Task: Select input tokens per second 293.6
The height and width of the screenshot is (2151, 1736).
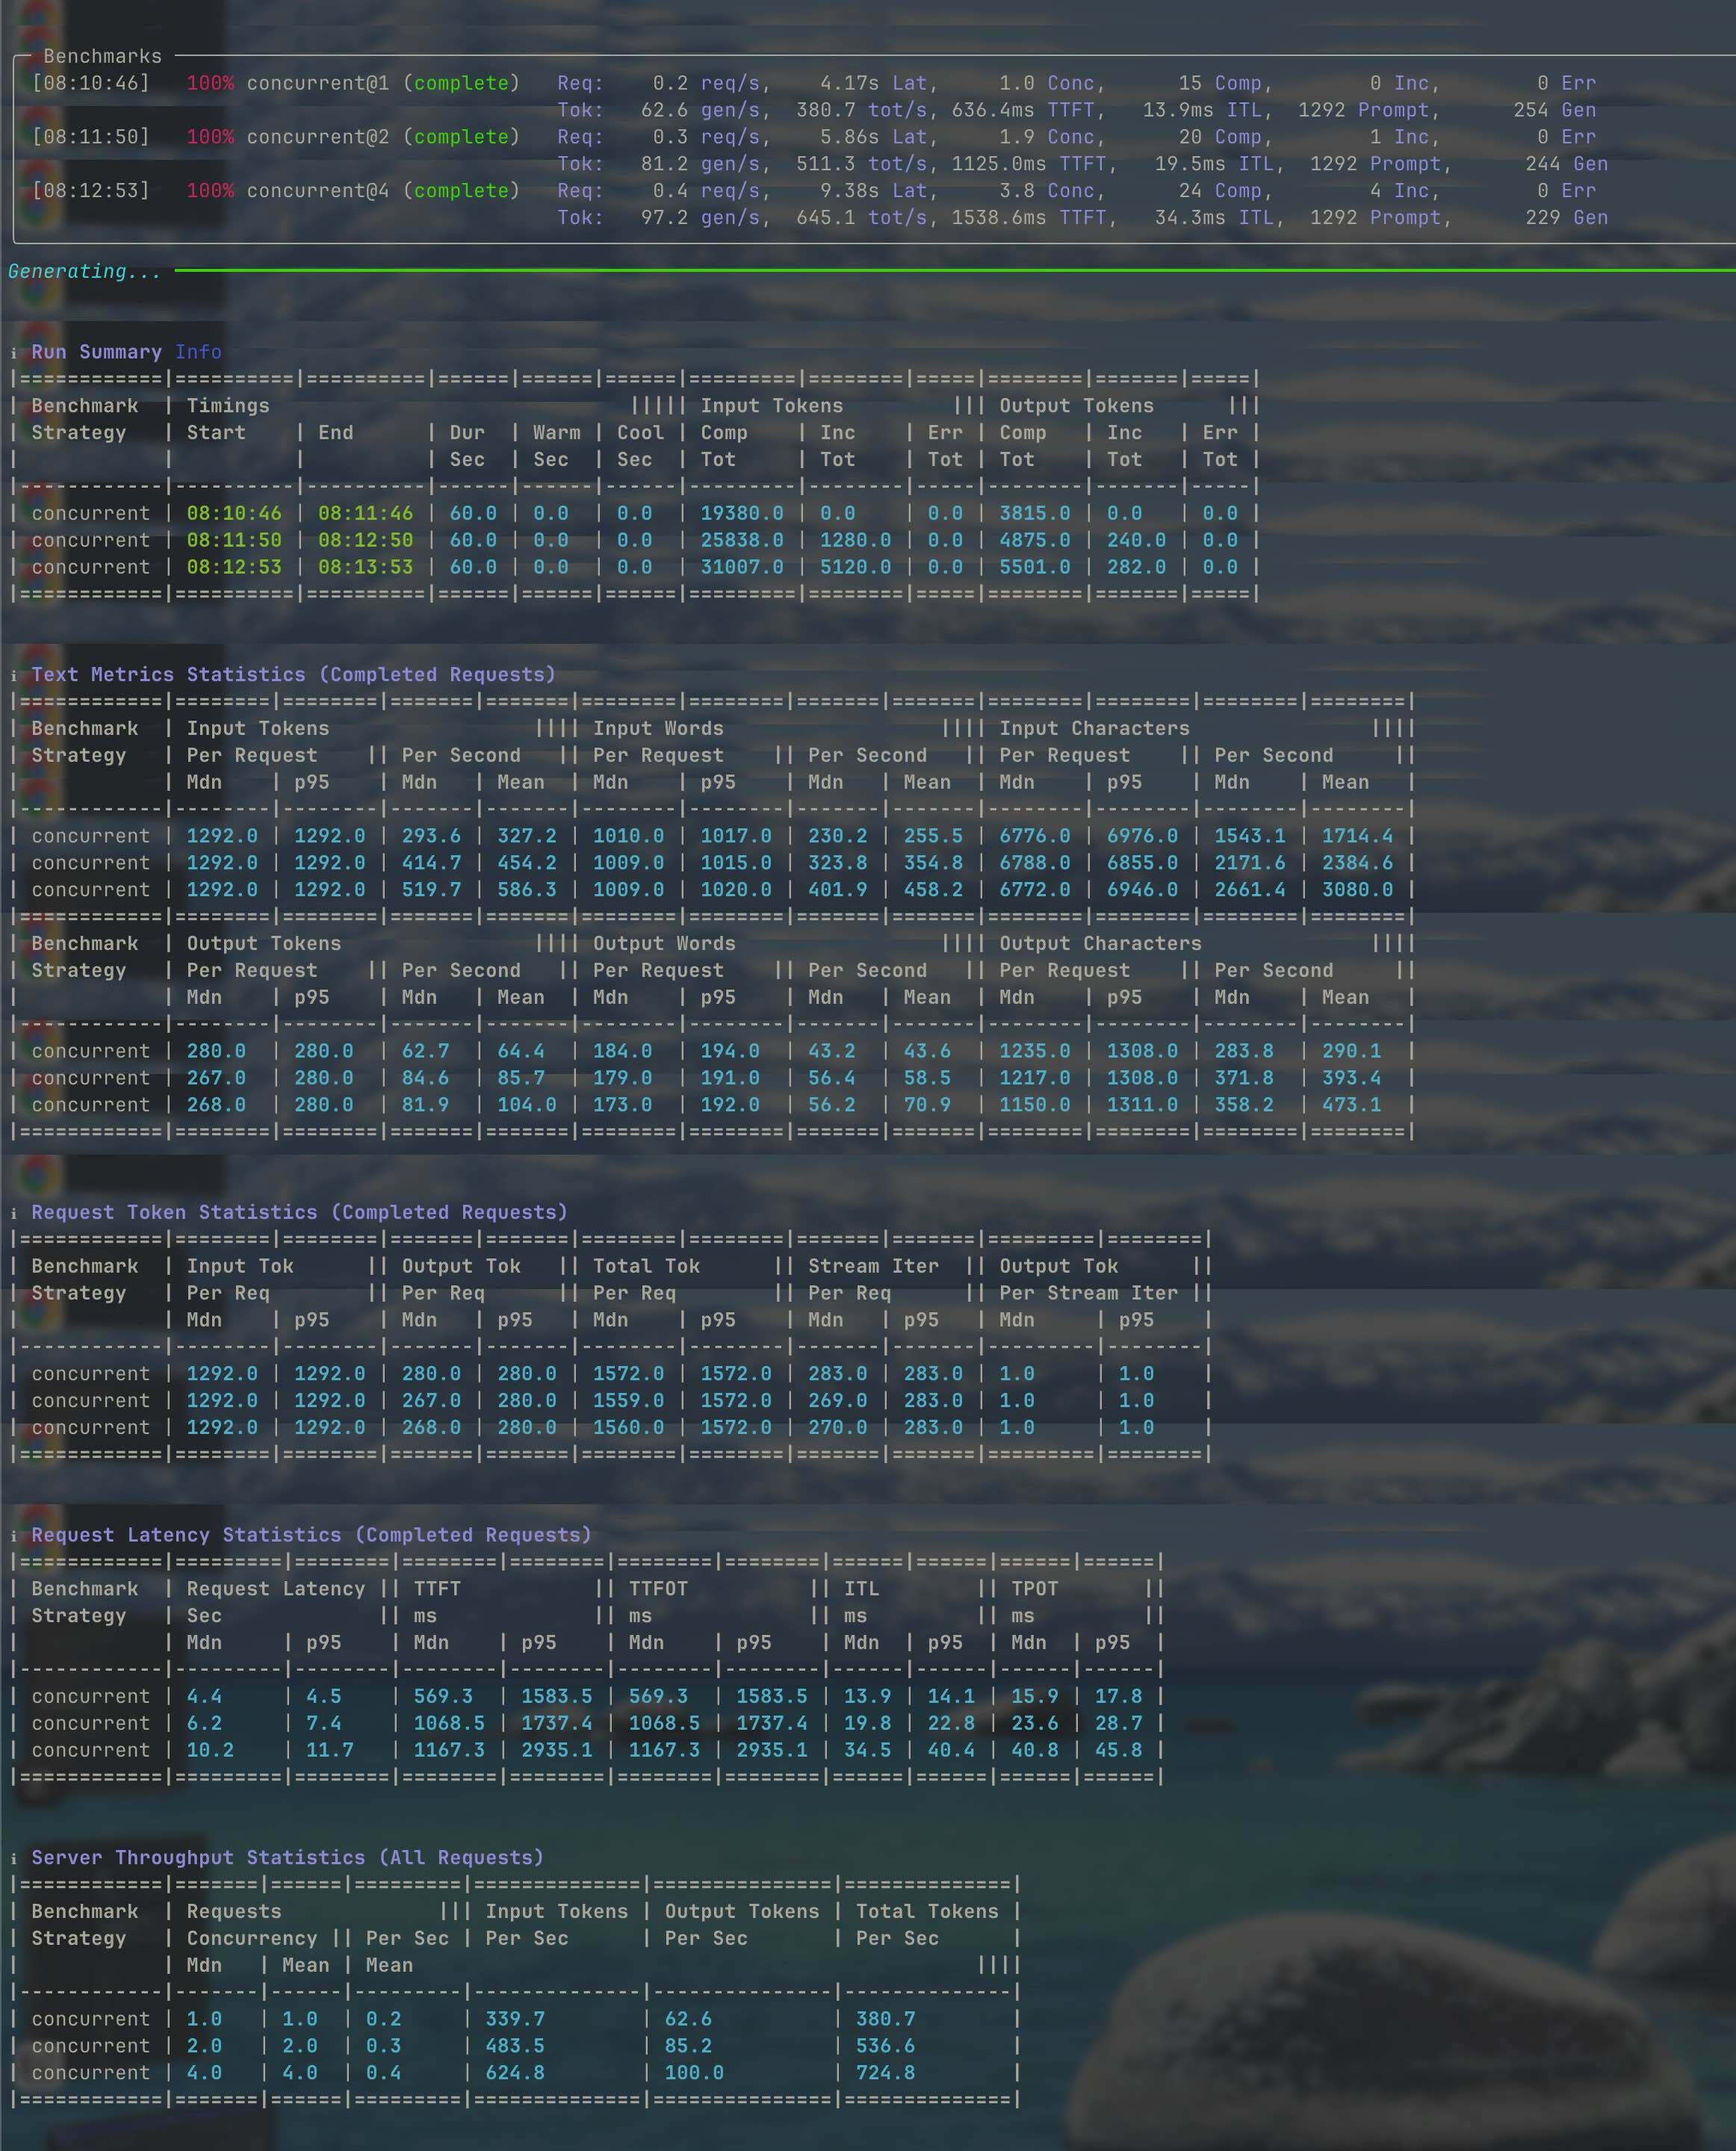Action: tap(431, 836)
